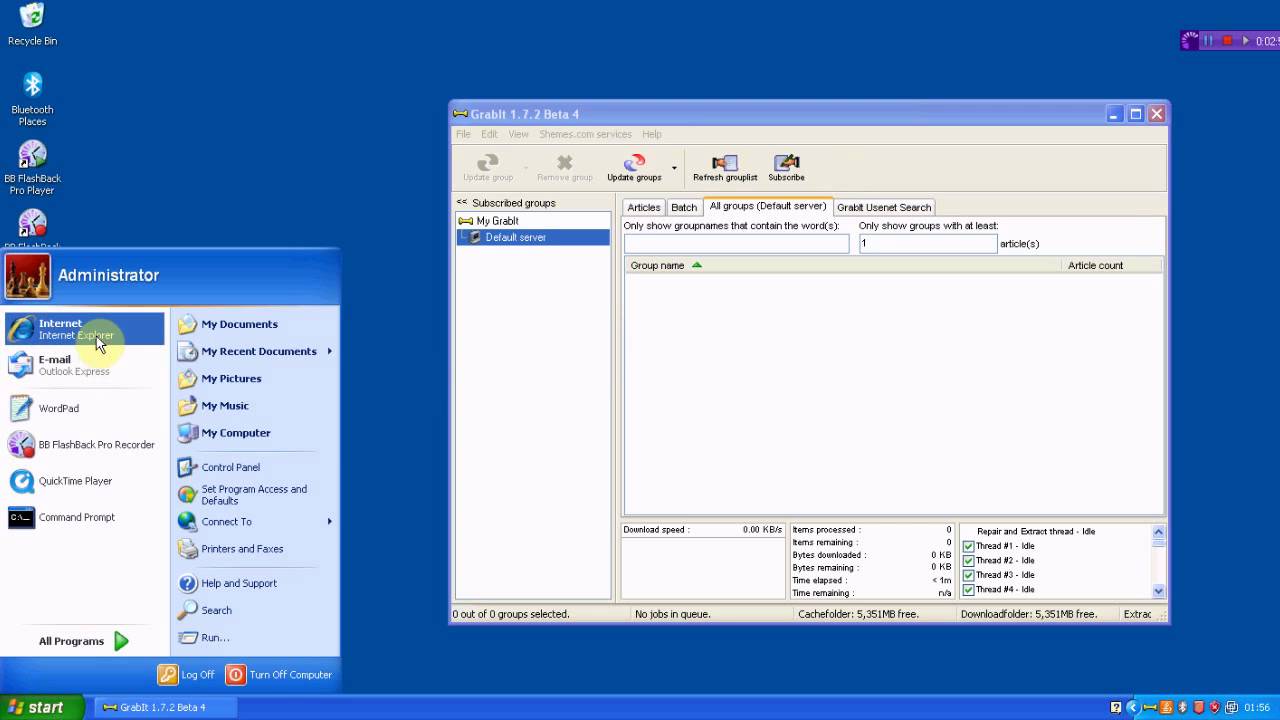The width and height of the screenshot is (1280, 720).
Task: Click the tray icon with red X shield
Action: [x=1215, y=707]
